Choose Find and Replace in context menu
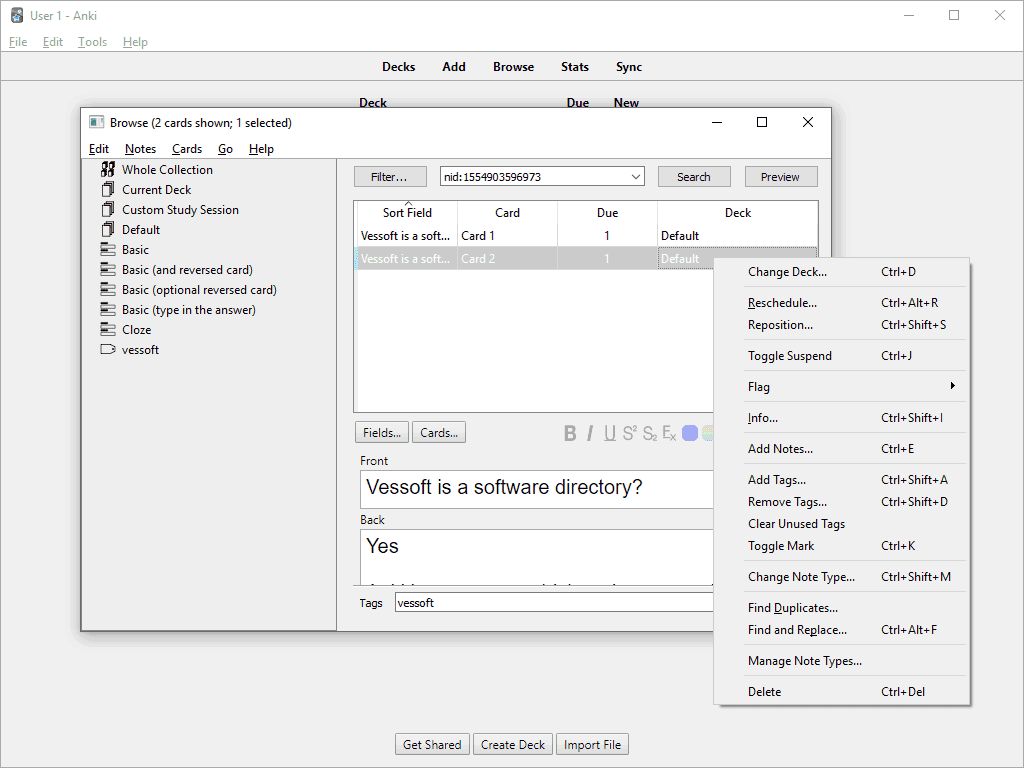The height and width of the screenshot is (768, 1024). 841,630
